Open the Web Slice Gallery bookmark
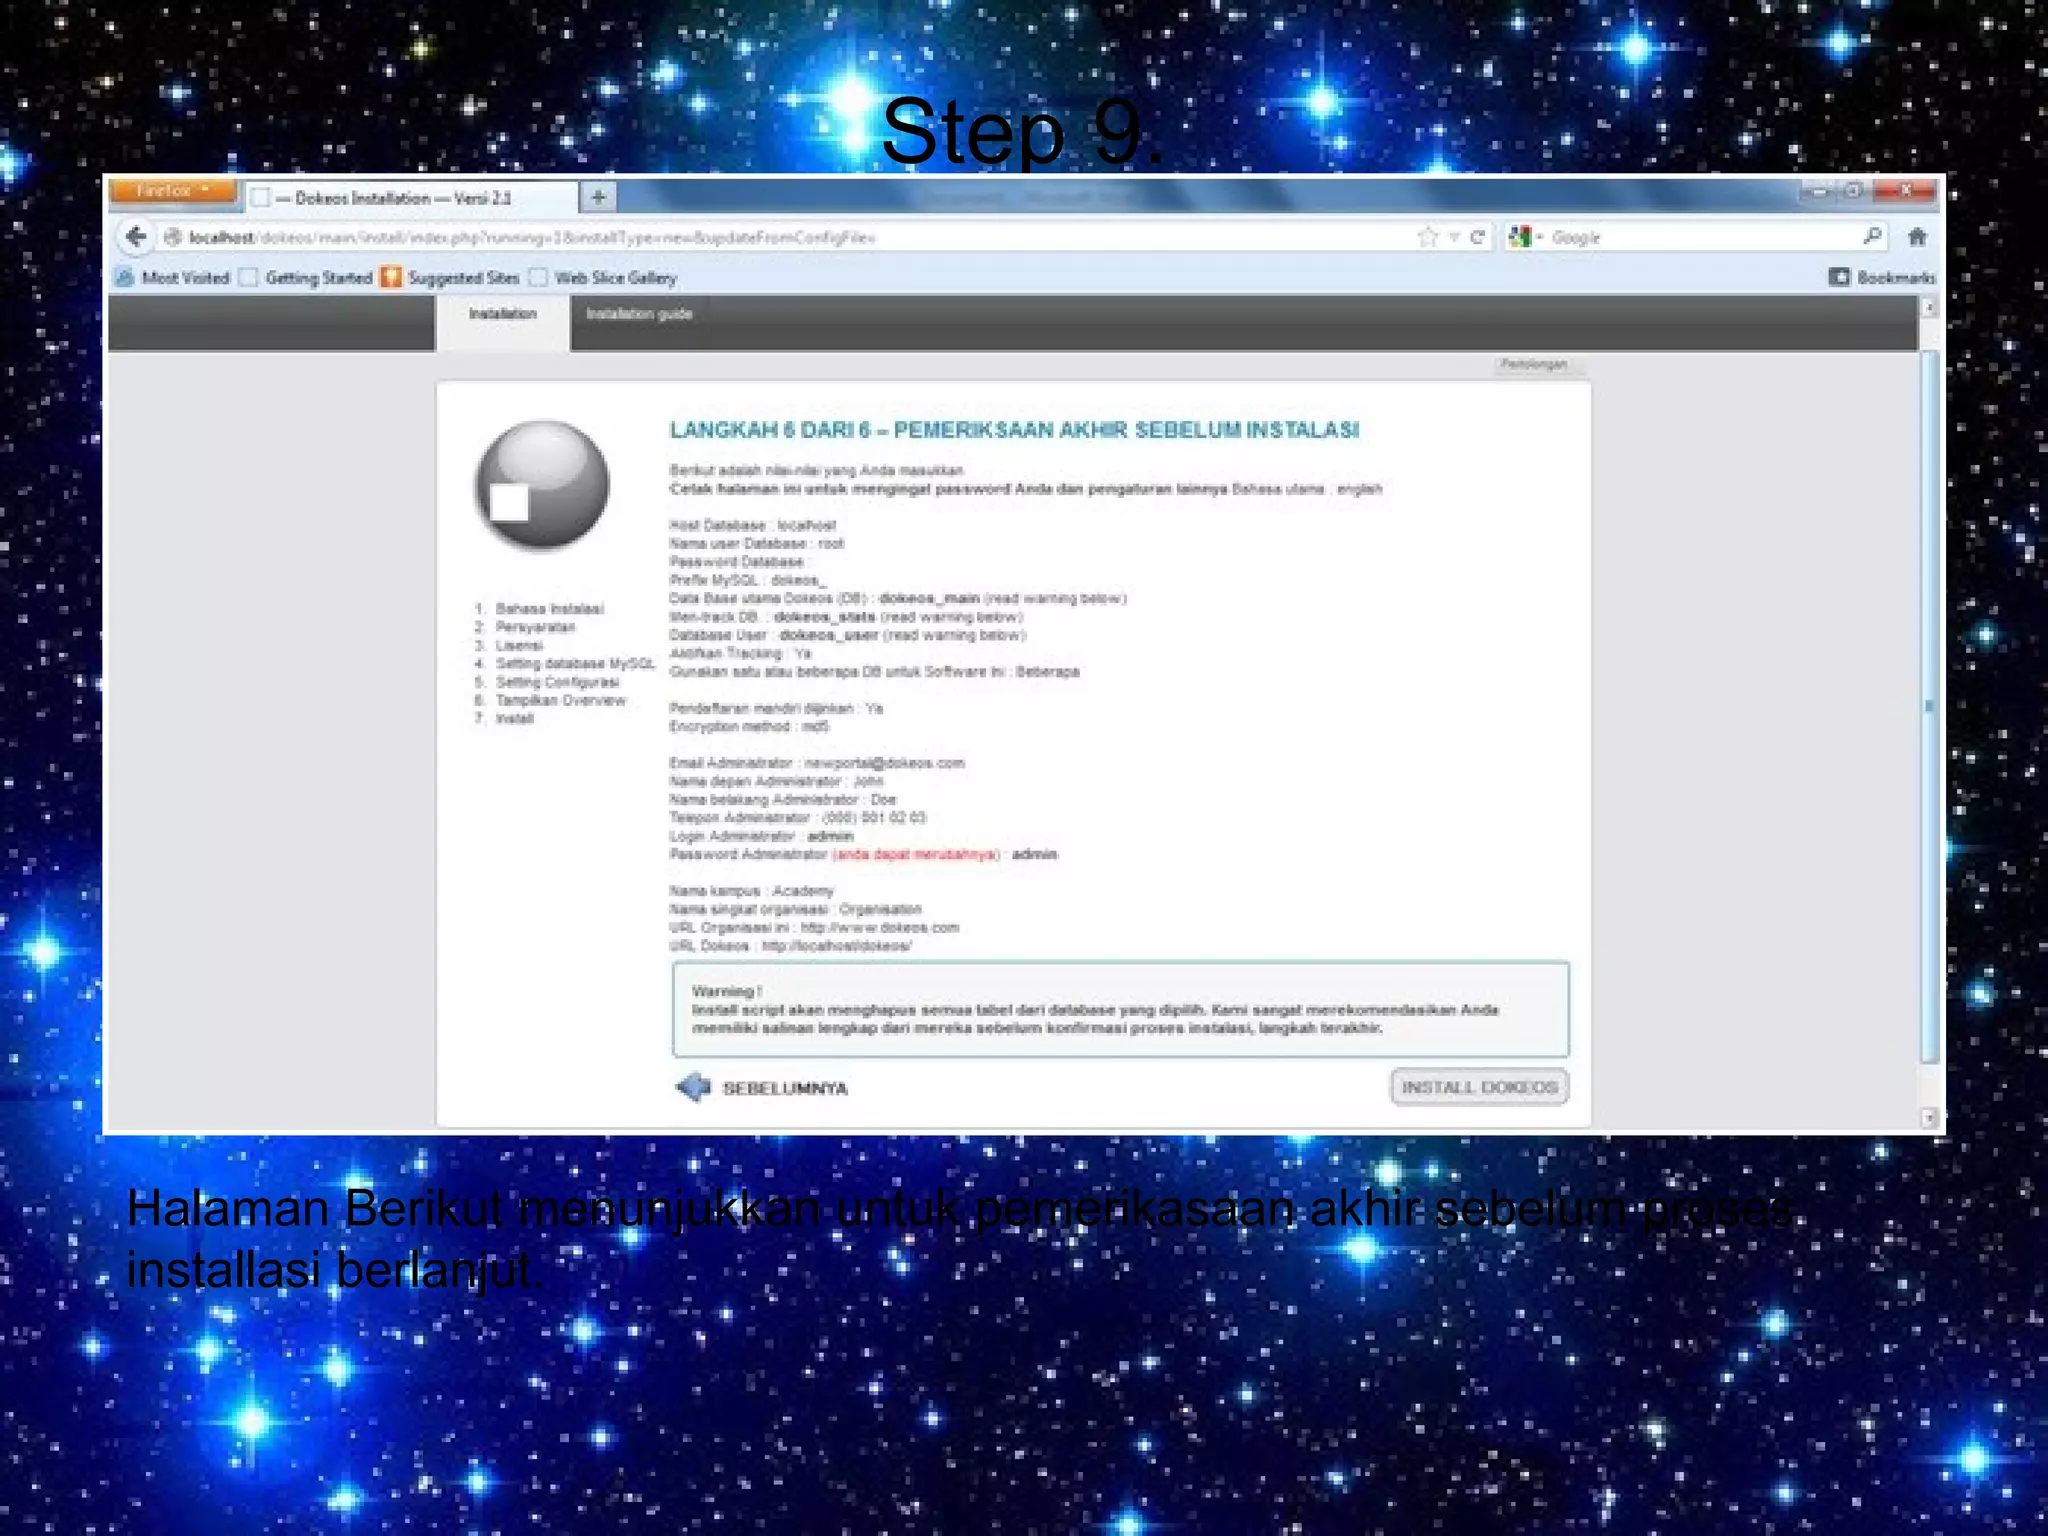Screen dimensions: 2048x1536 tap(603, 278)
